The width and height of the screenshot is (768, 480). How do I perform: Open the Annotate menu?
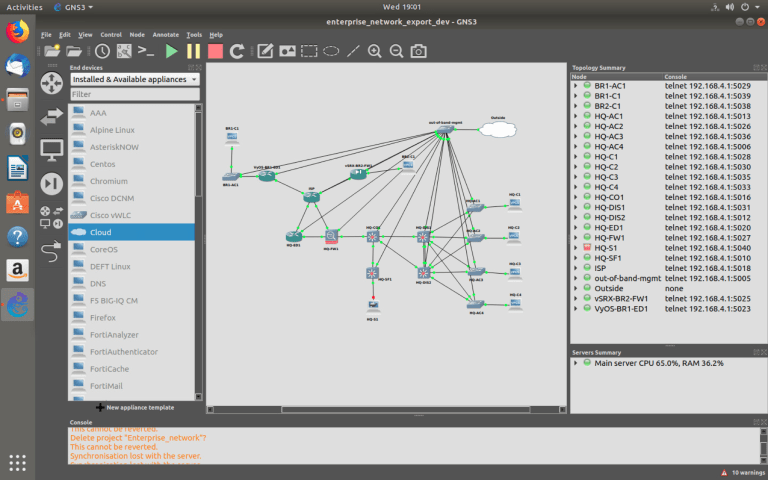pos(166,35)
